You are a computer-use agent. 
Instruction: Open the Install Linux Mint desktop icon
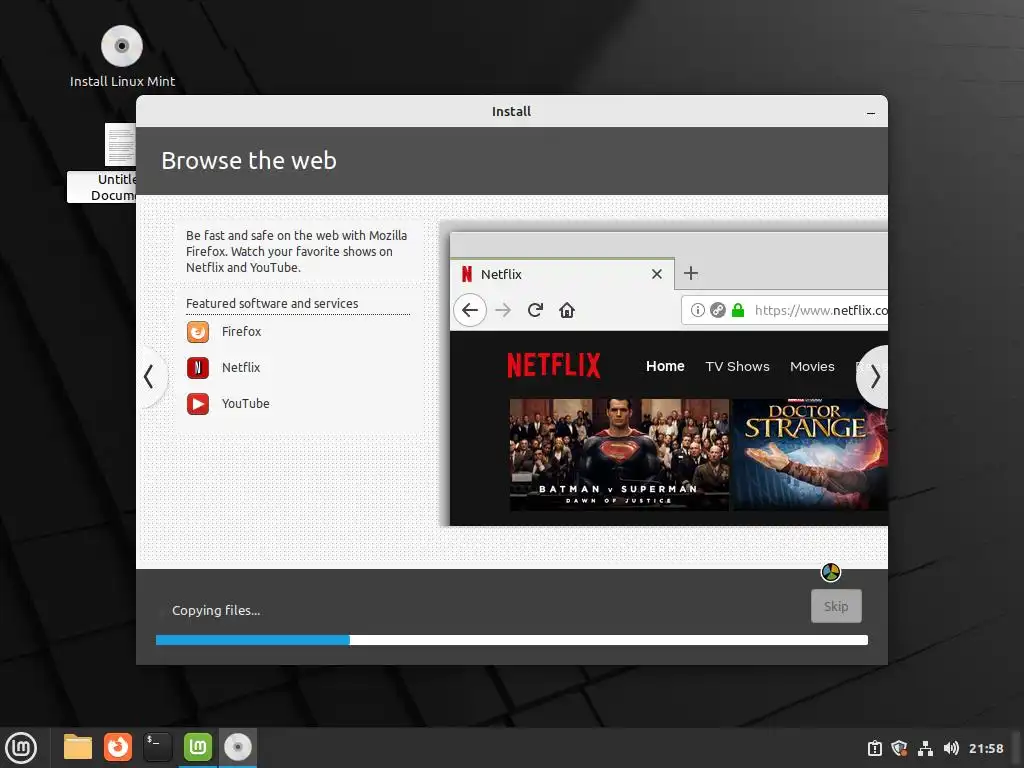click(x=122, y=56)
